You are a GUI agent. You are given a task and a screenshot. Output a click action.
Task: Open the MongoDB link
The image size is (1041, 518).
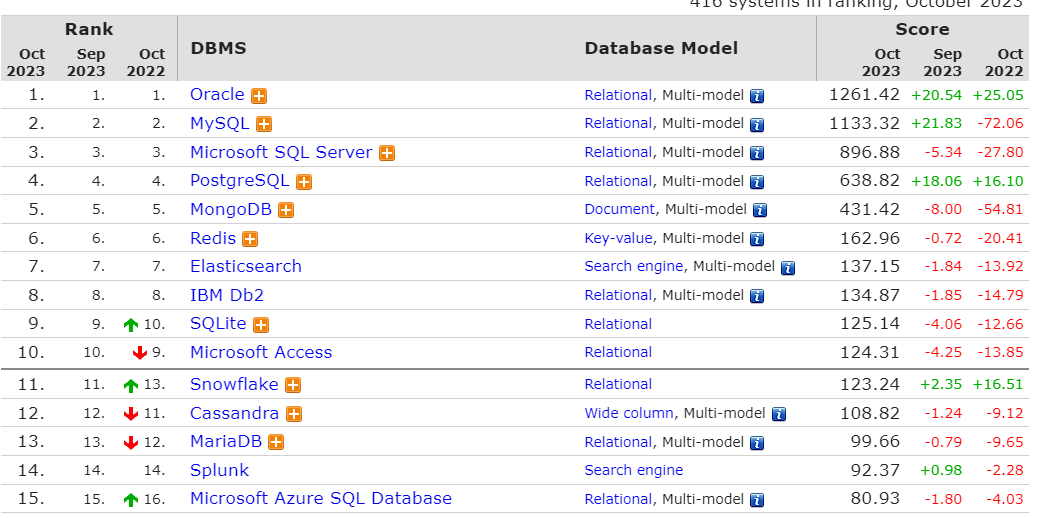pyautogui.click(x=231, y=209)
